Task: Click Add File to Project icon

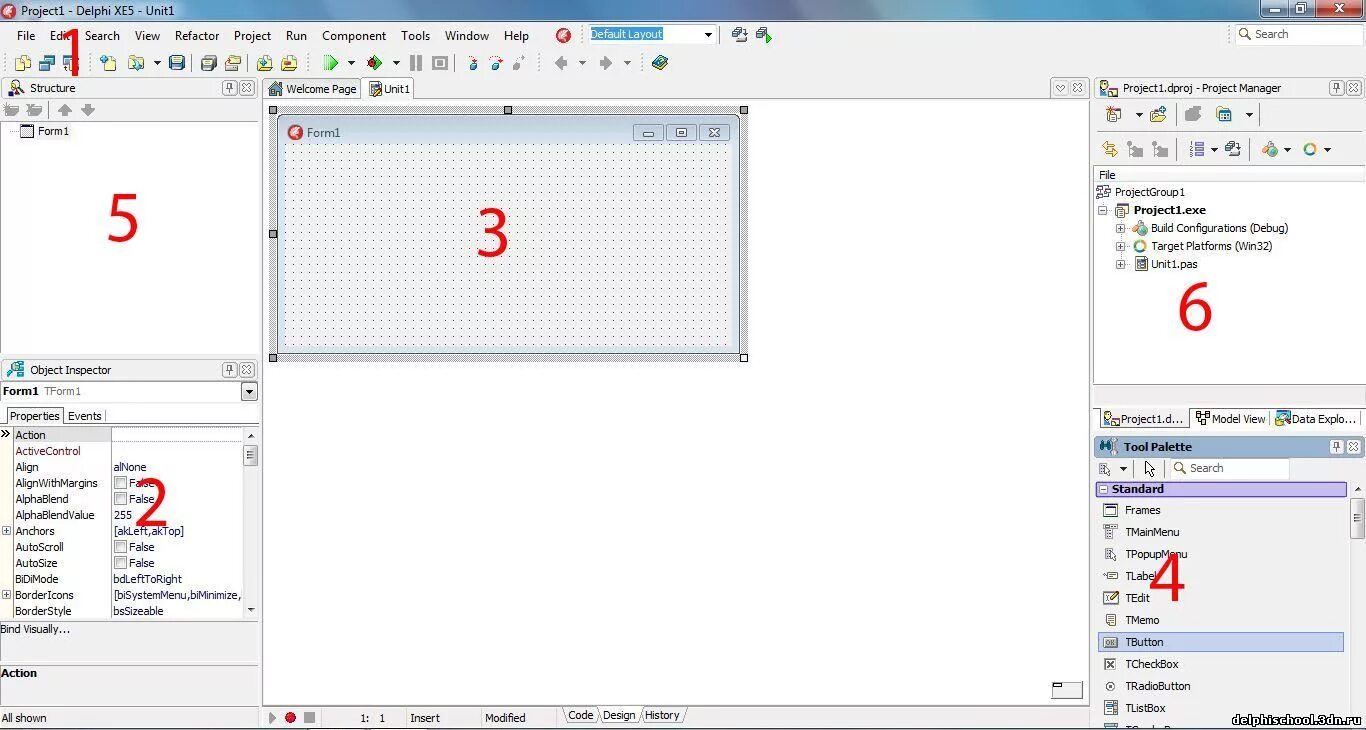Action: point(264,63)
